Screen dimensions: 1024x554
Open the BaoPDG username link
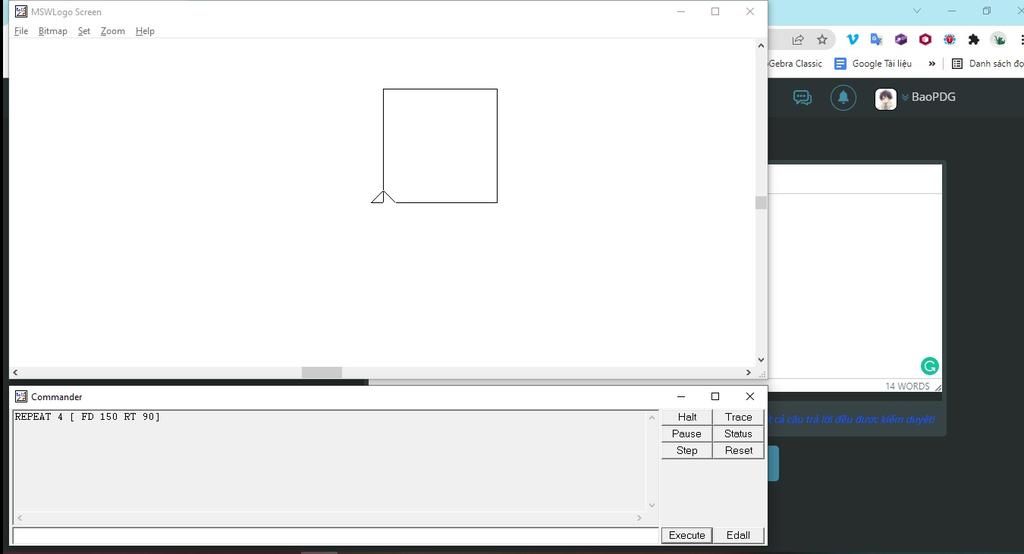click(933, 97)
